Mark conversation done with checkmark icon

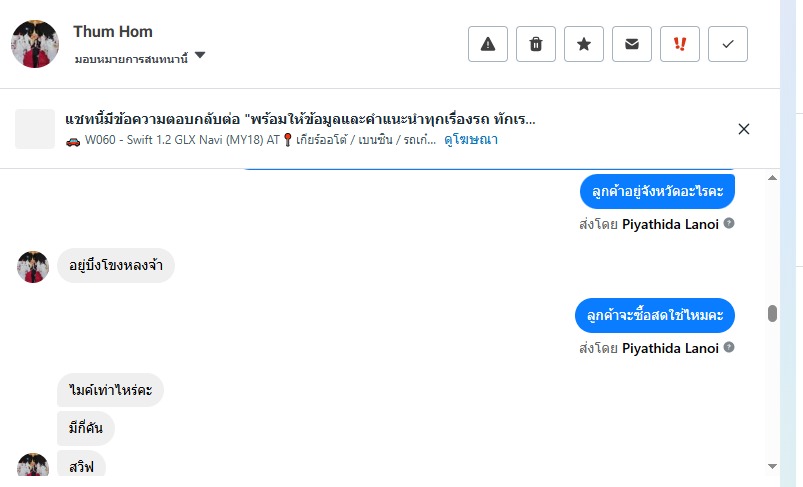pyautogui.click(x=728, y=44)
